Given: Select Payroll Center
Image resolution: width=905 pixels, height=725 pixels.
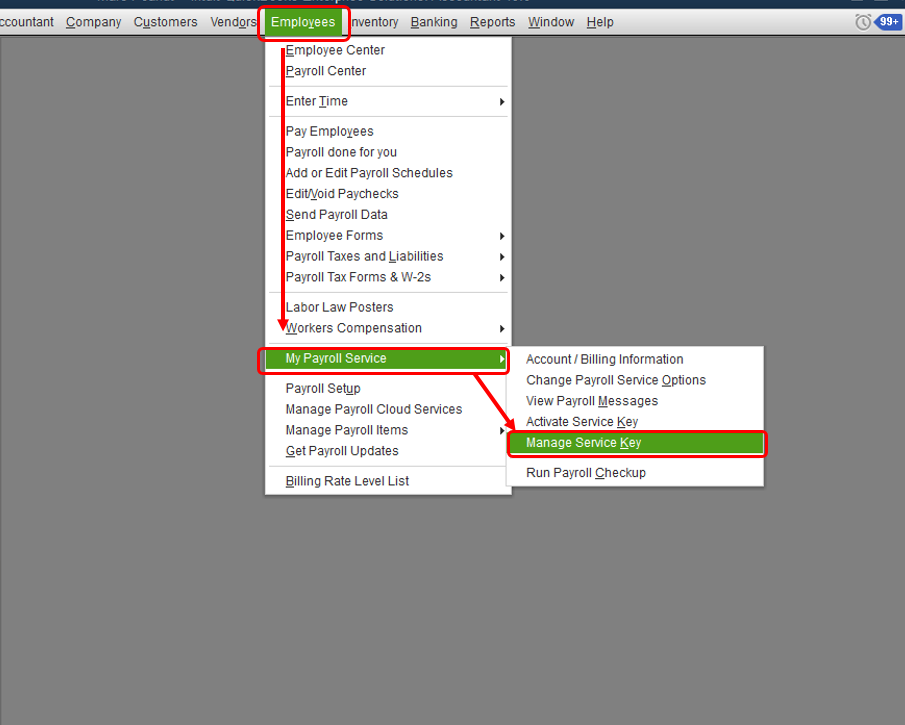Looking at the screenshot, I should coord(388,71).
